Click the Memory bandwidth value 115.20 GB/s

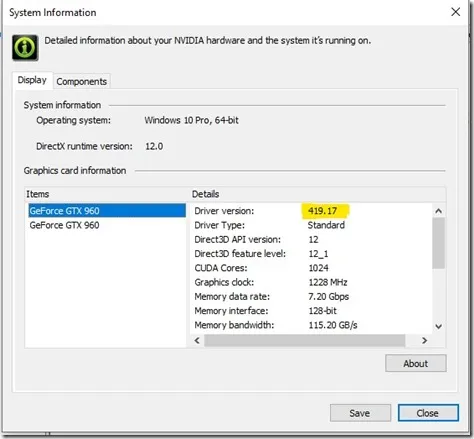point(333,325)
